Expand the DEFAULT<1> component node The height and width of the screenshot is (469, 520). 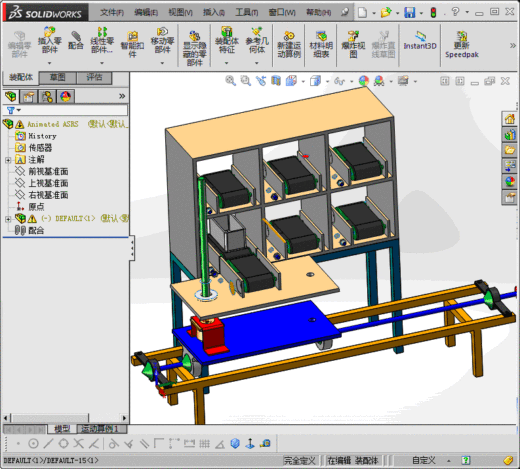[8, 219]
